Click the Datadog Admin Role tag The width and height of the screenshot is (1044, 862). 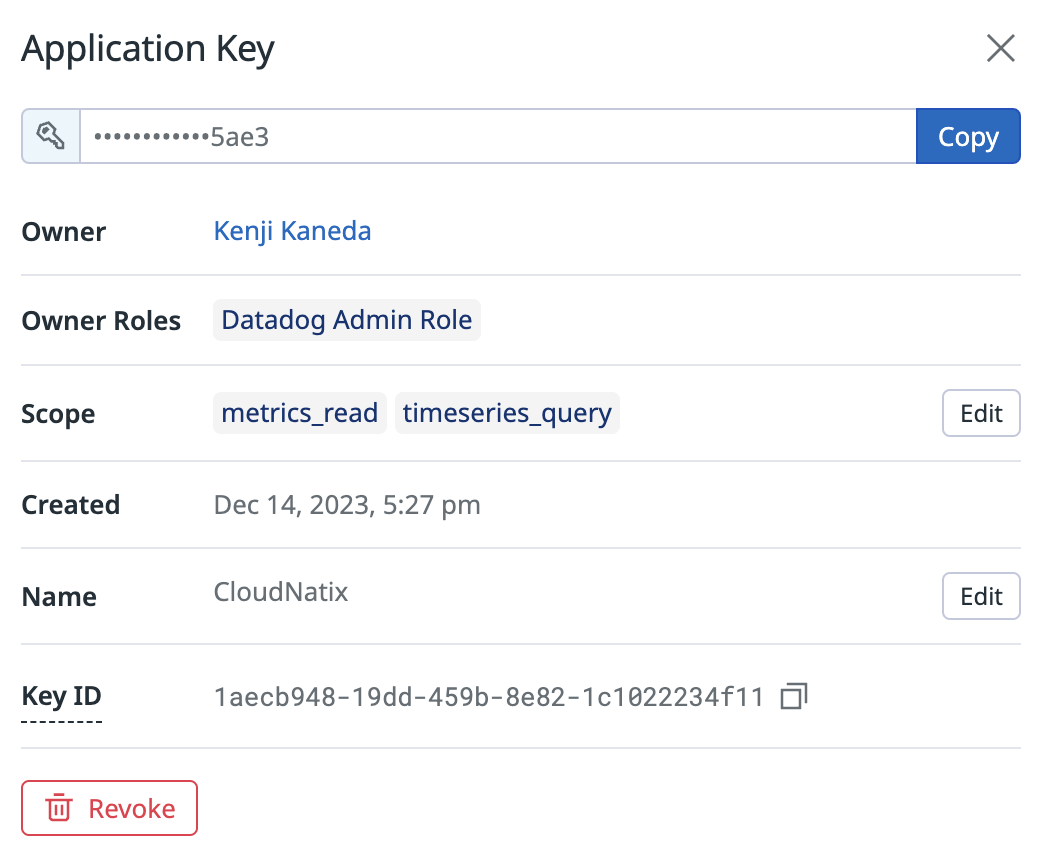[346, 321]
